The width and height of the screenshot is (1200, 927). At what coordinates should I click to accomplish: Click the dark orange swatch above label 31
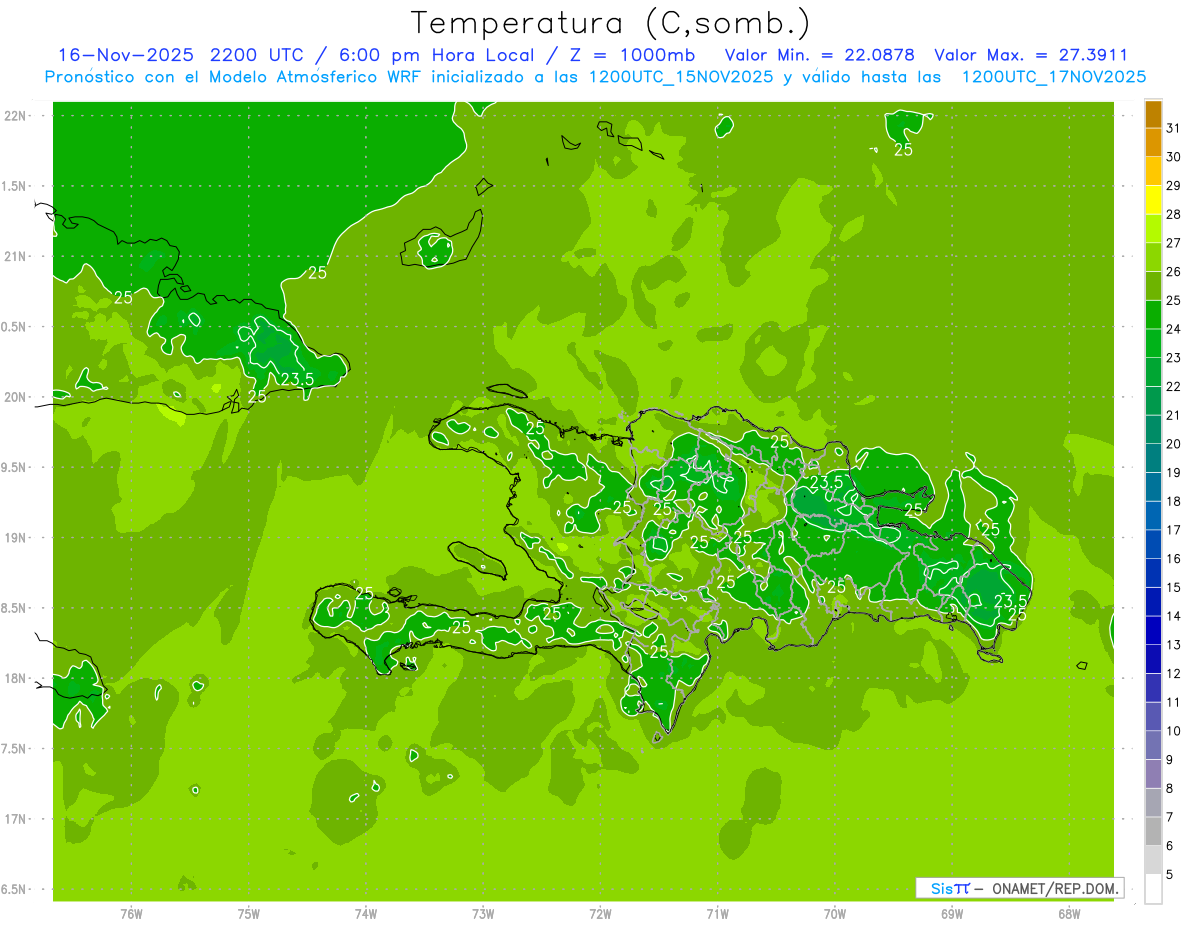1153,114
